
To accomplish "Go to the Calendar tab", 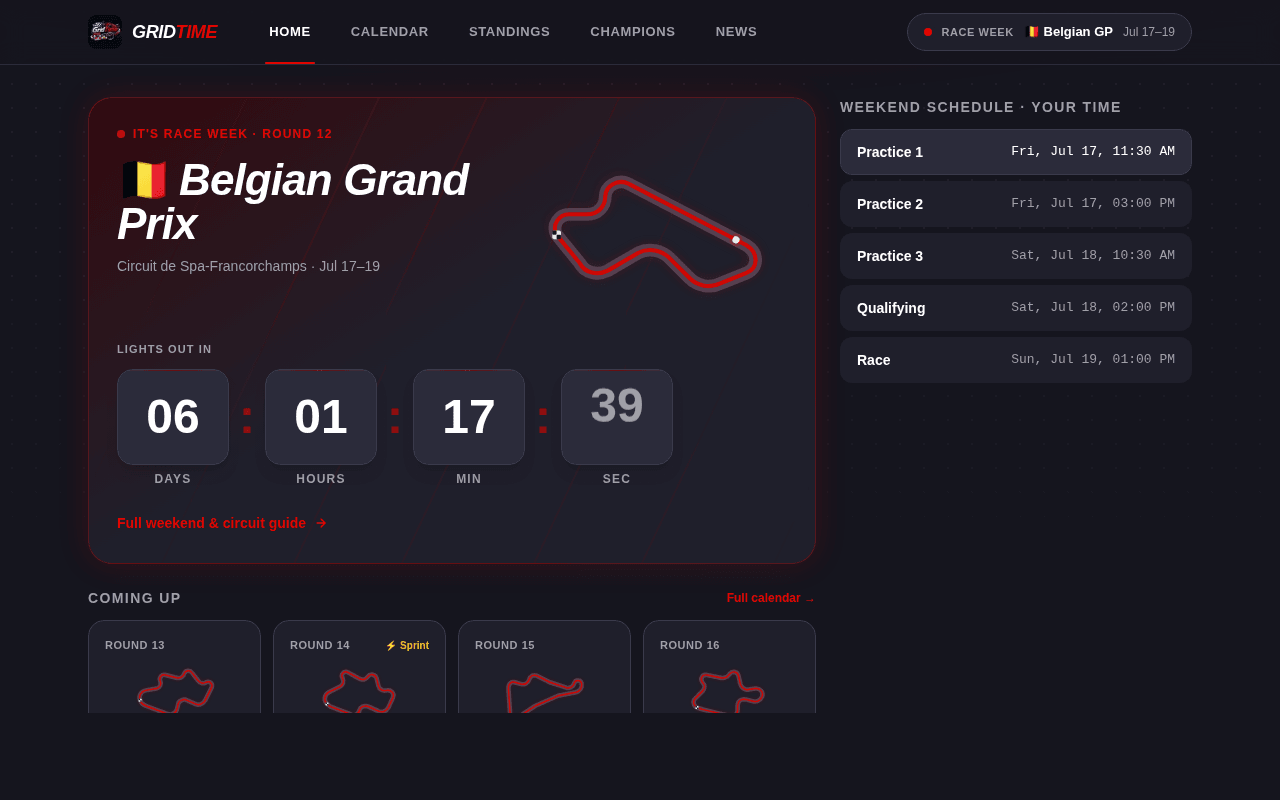I will 390,32.
